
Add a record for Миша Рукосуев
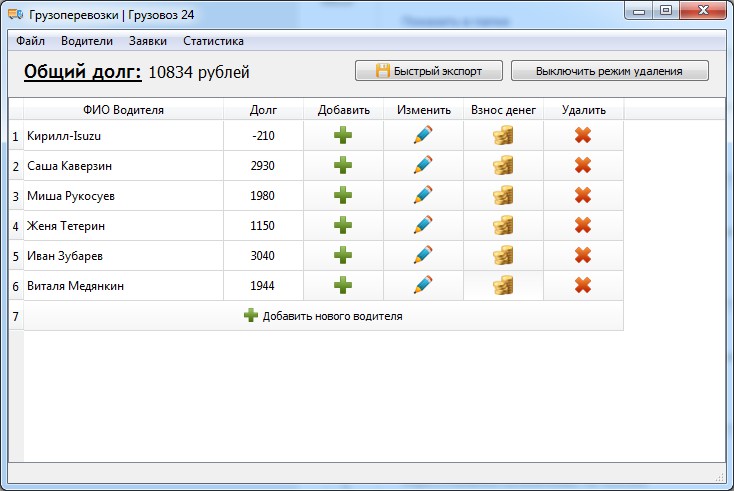click(x=343, y=196)
